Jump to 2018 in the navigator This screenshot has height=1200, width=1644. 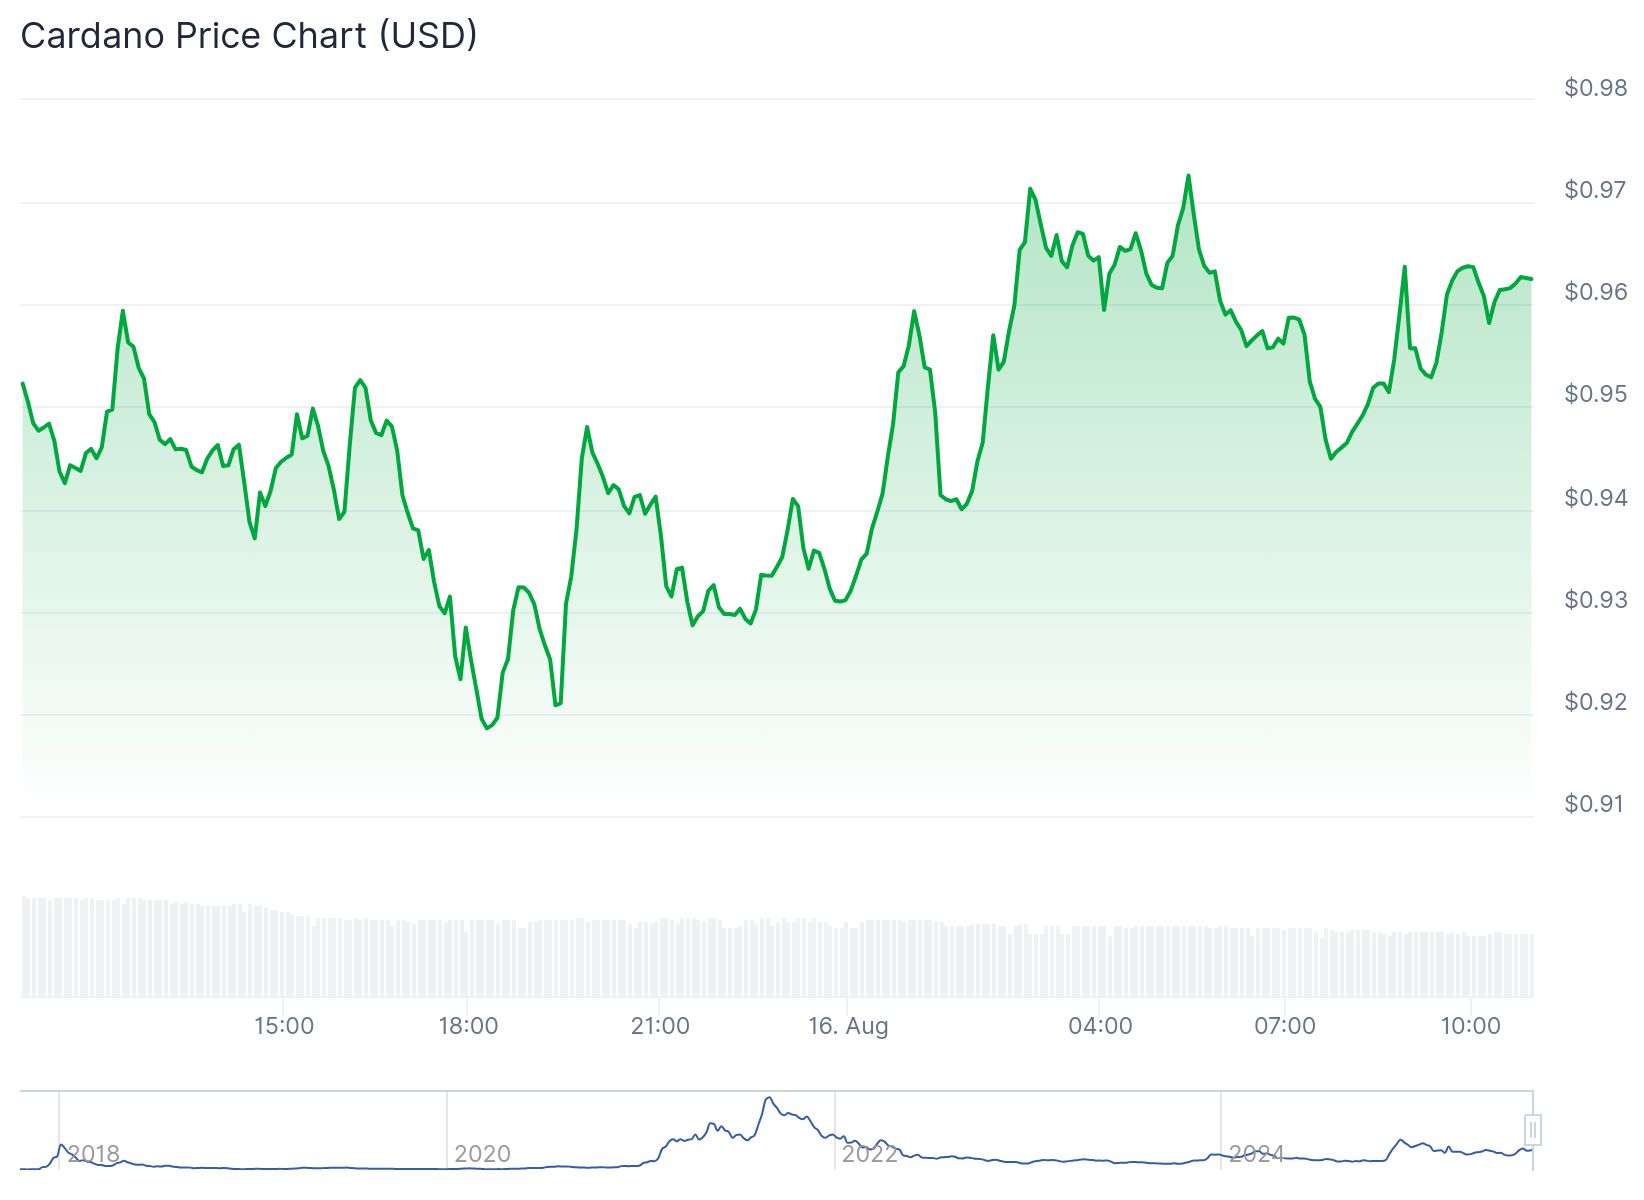94,1154
